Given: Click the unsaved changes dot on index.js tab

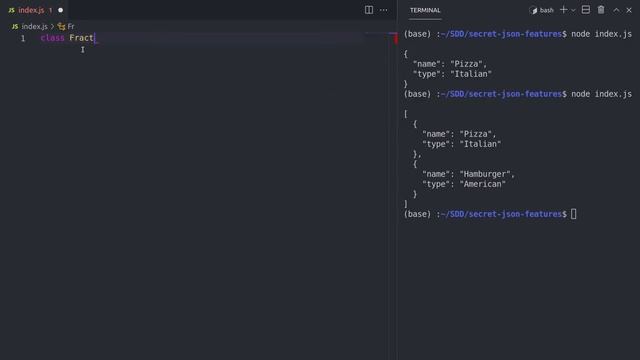Looking at the screenshot, I should pyautogui.click(x=60, y=10).
